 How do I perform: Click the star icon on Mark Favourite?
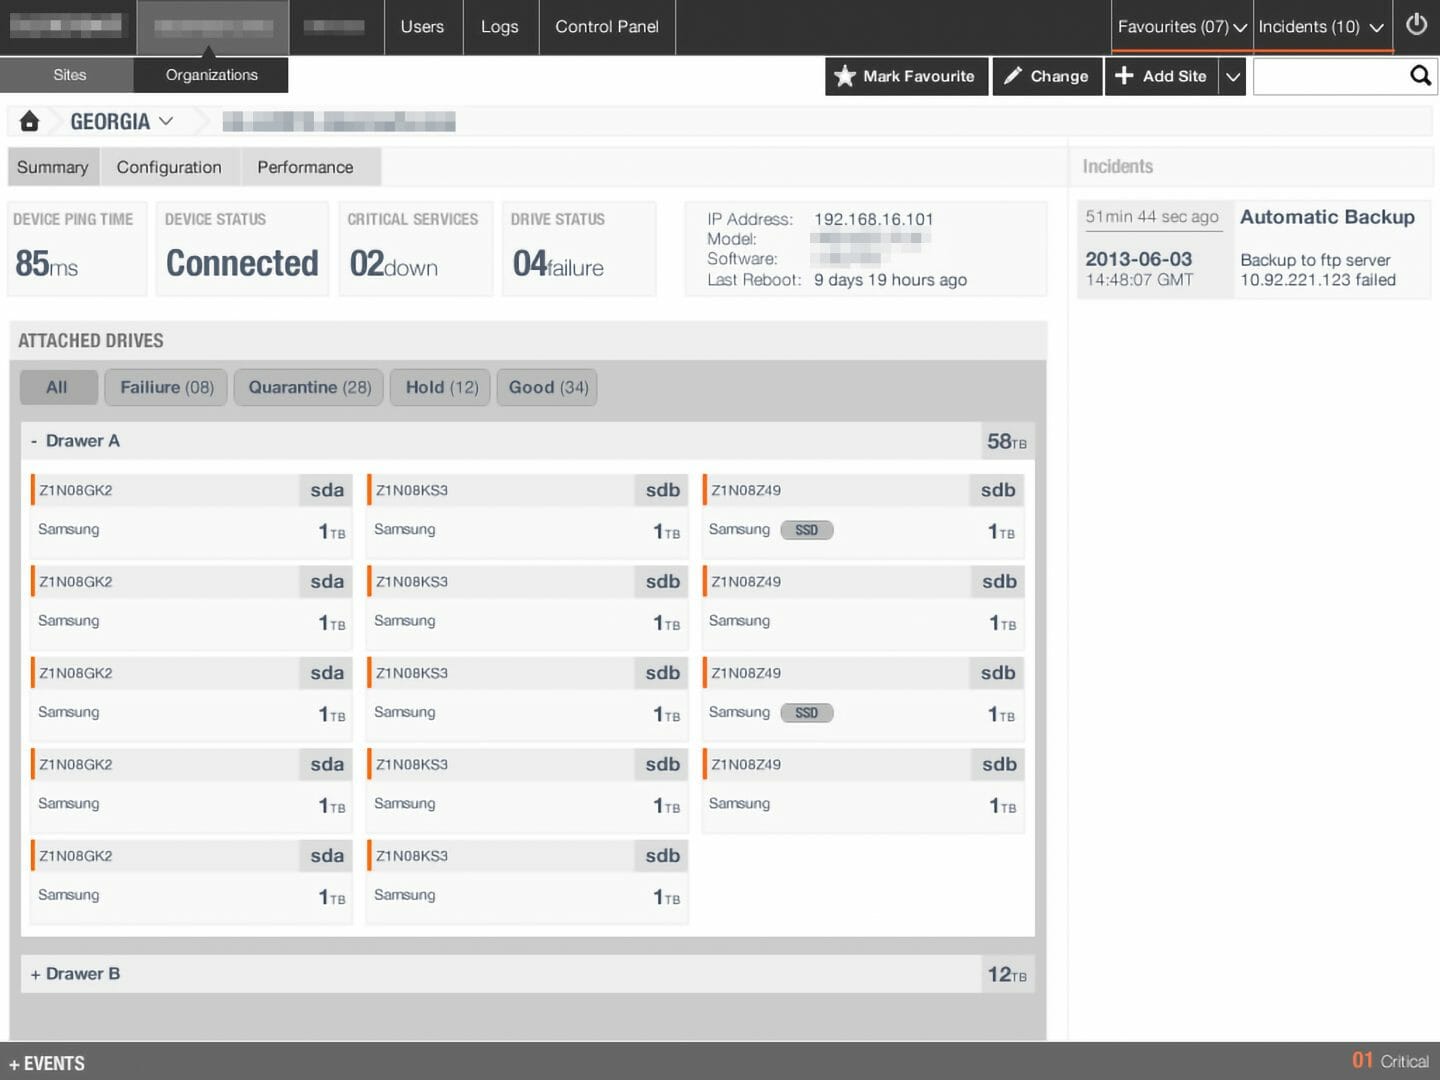(845, 76)
